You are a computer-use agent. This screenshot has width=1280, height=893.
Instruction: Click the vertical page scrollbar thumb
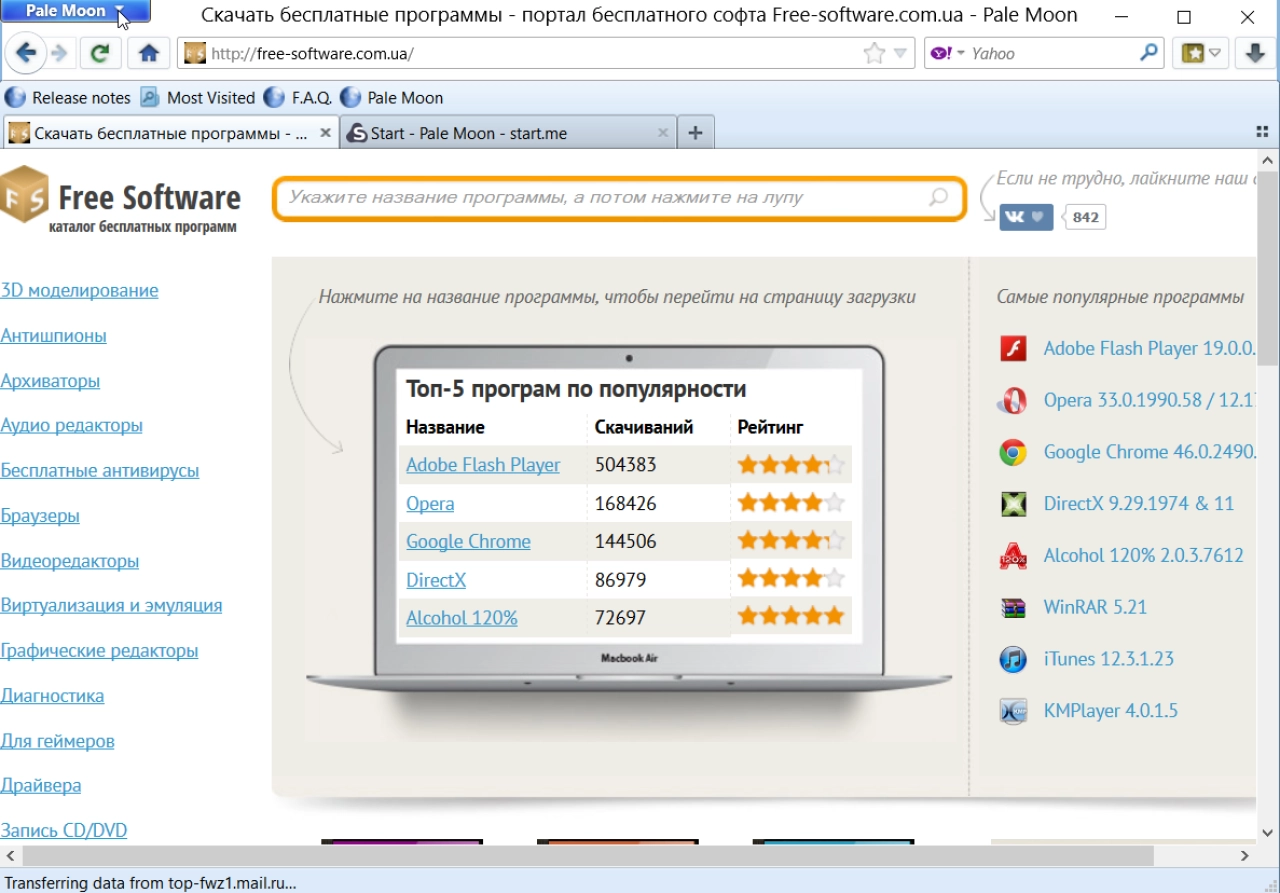pyautogui.click(x=1268, y=270)
